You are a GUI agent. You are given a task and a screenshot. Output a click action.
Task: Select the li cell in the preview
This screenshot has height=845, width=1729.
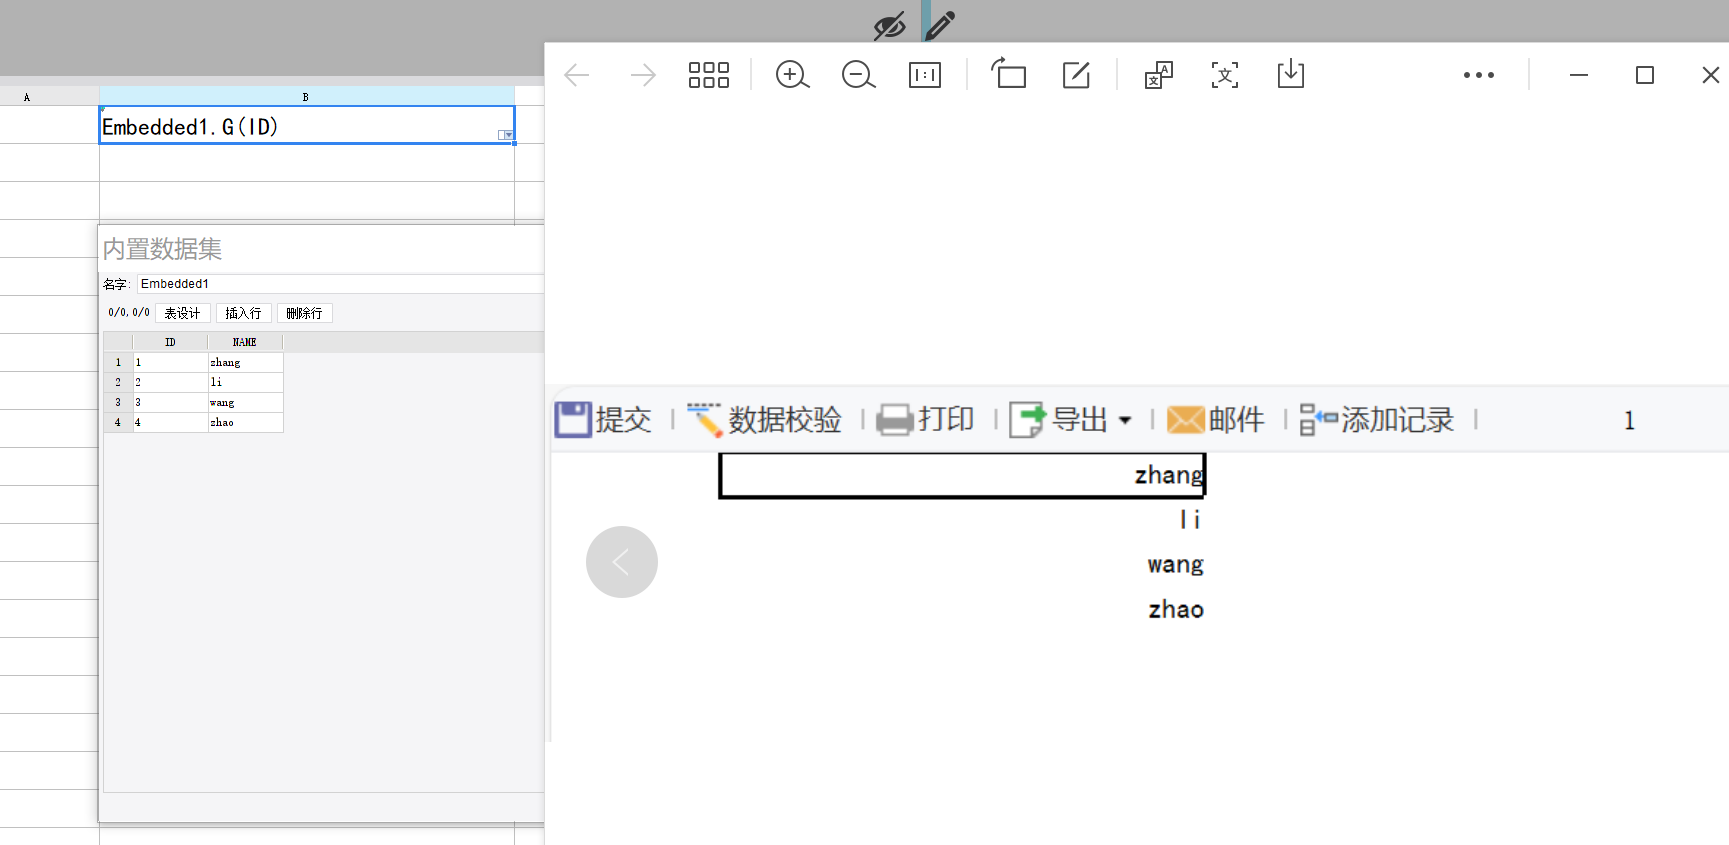pyautogui.click(x=962, y=520)
